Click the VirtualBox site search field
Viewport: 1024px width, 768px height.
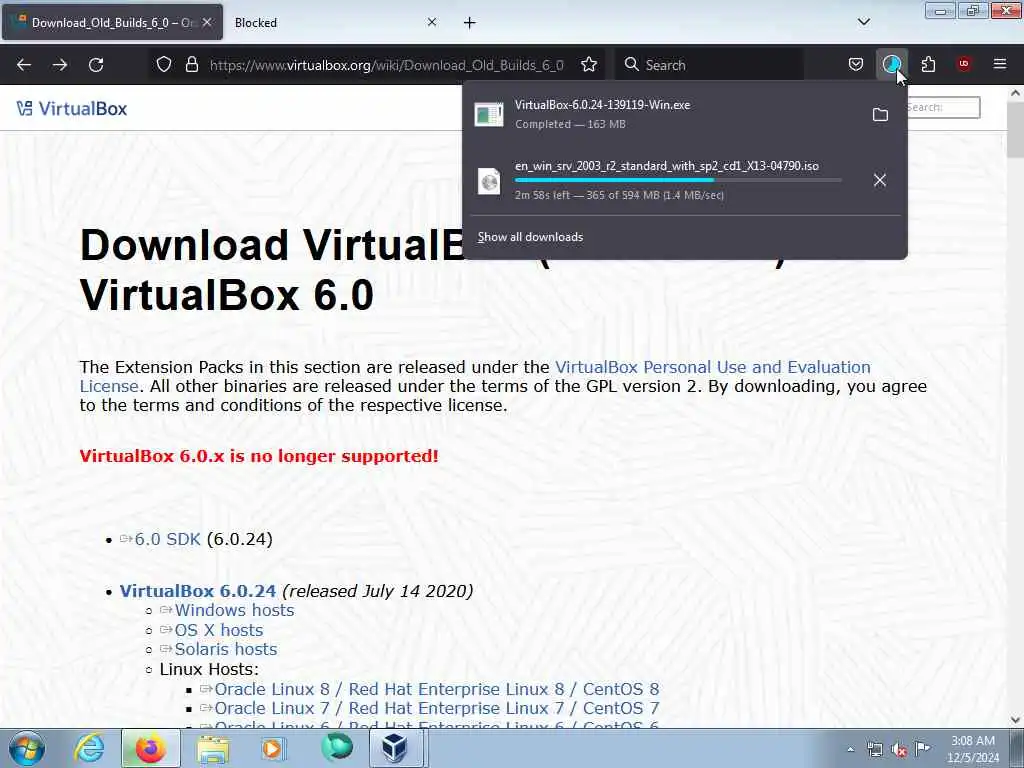(943, 108)
